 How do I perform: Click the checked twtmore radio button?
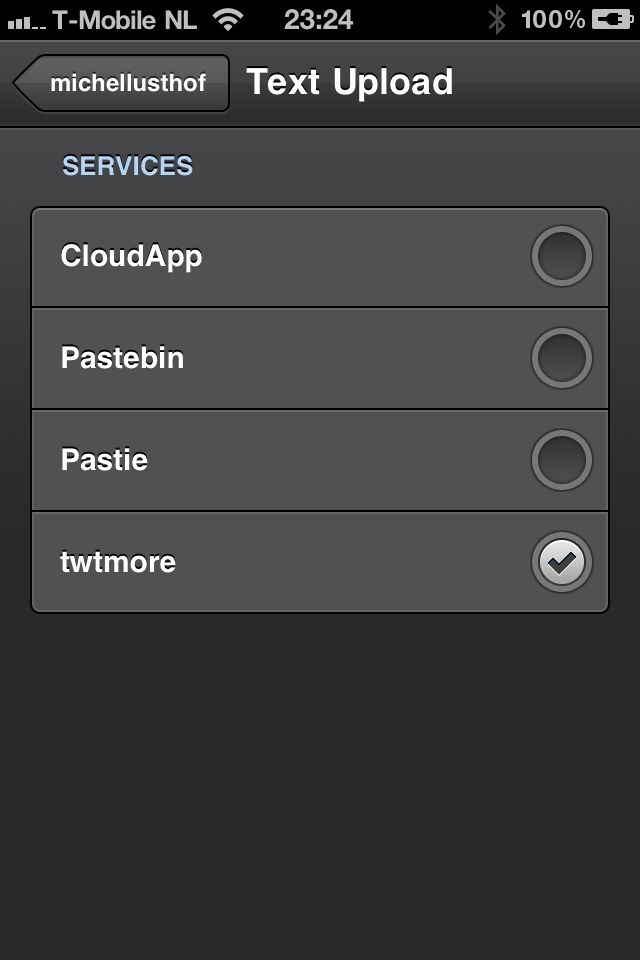click(x=561, y=562)
